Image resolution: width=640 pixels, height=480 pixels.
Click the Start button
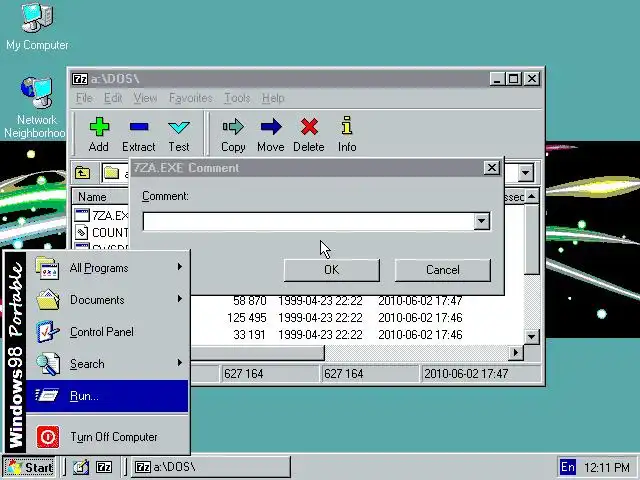click(29, 467)
